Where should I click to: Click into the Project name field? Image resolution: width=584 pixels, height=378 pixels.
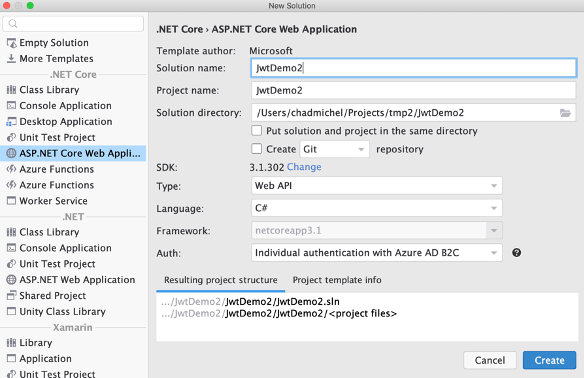click(x=413, y=90)
